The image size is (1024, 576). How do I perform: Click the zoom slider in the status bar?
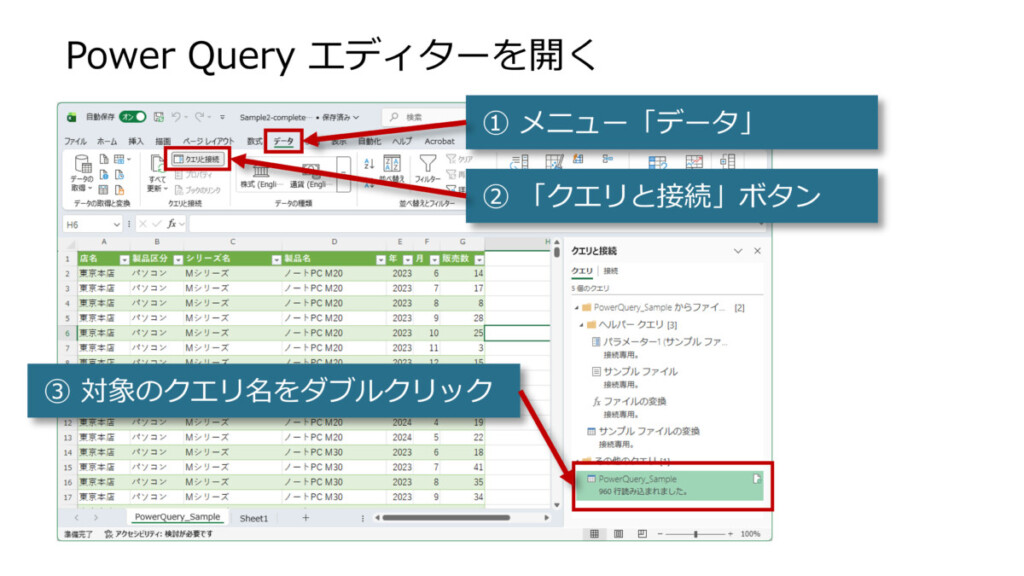(x=696, y=534)
